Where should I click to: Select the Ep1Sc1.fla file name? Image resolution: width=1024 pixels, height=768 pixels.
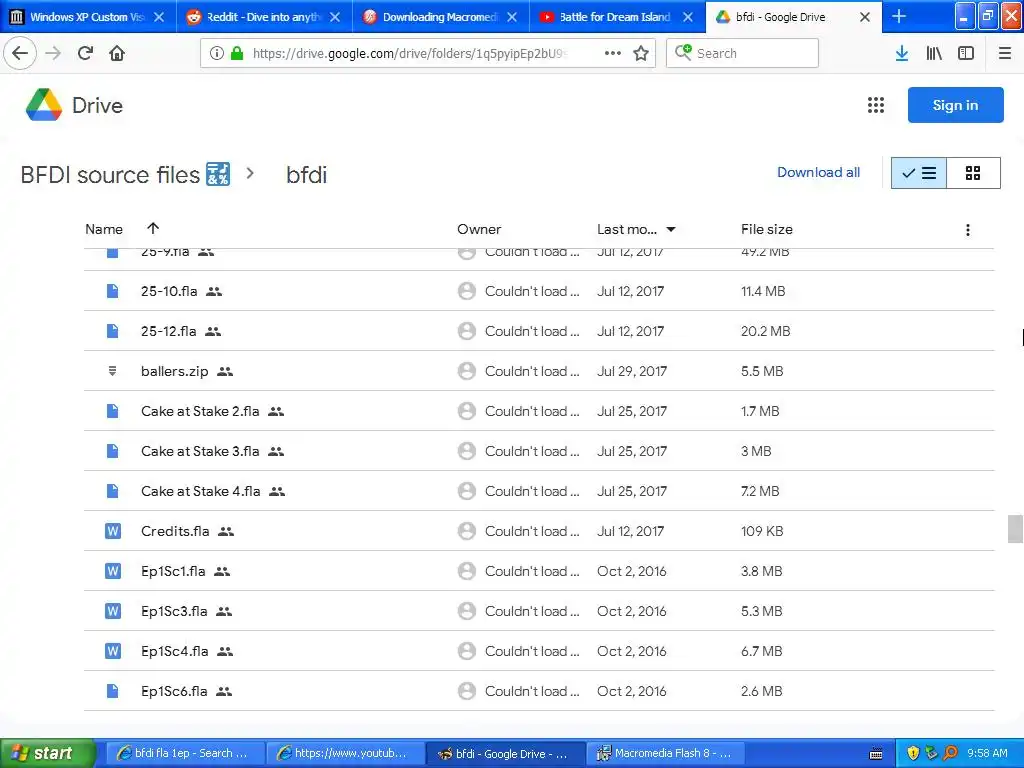click(x=173, y=571)
